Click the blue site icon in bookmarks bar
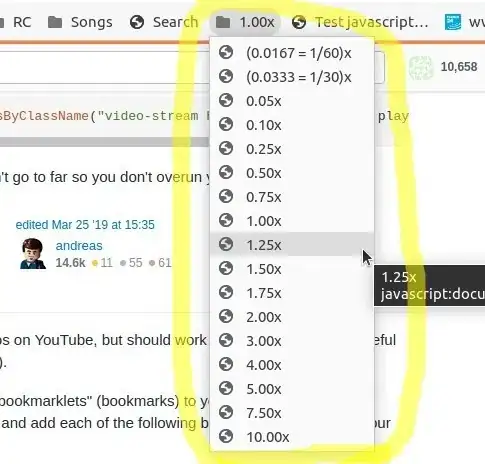The height and width of the screenshot is (464, 485). (x=453, y=22)
